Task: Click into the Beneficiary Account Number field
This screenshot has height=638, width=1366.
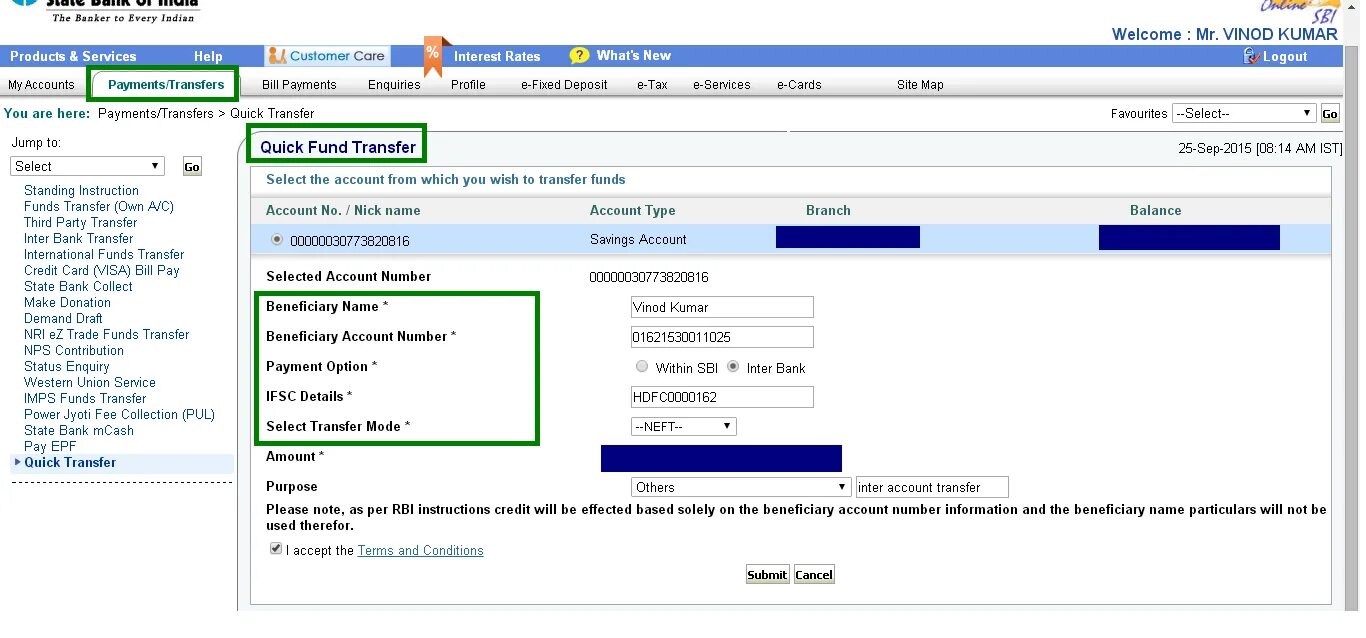Action: tap(722, 337)
